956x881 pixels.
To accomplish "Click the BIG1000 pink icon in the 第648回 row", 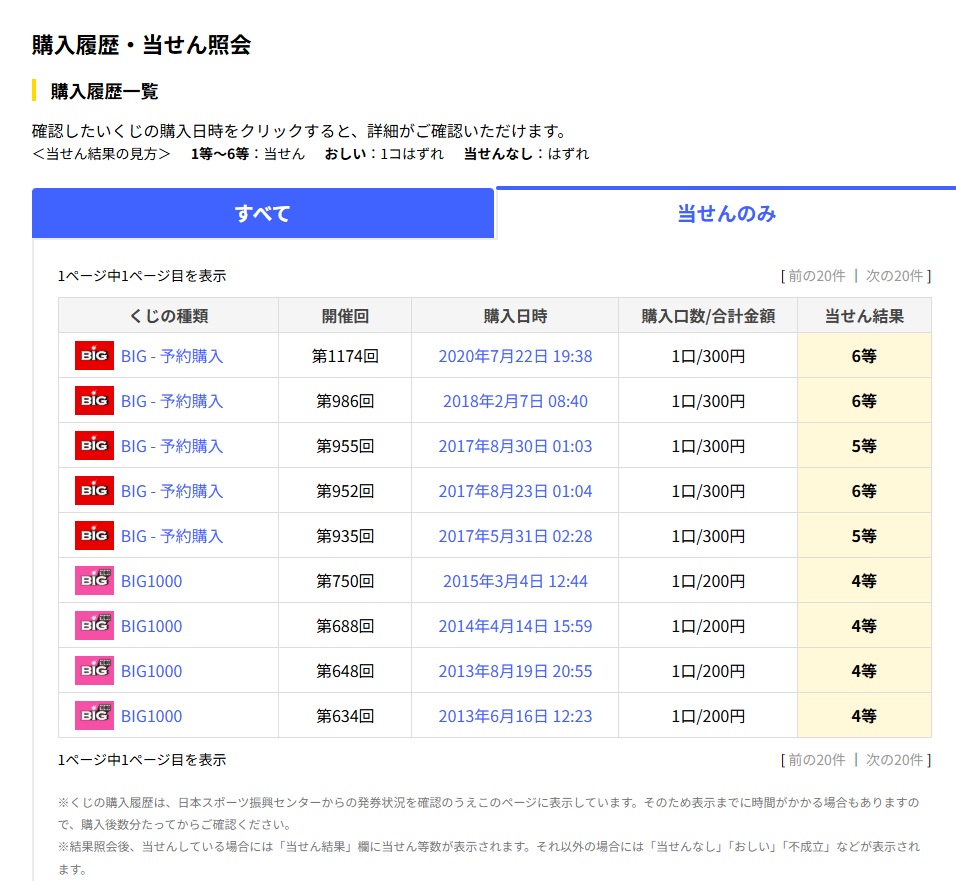I will pyautogui.click(x=94, y=671).
